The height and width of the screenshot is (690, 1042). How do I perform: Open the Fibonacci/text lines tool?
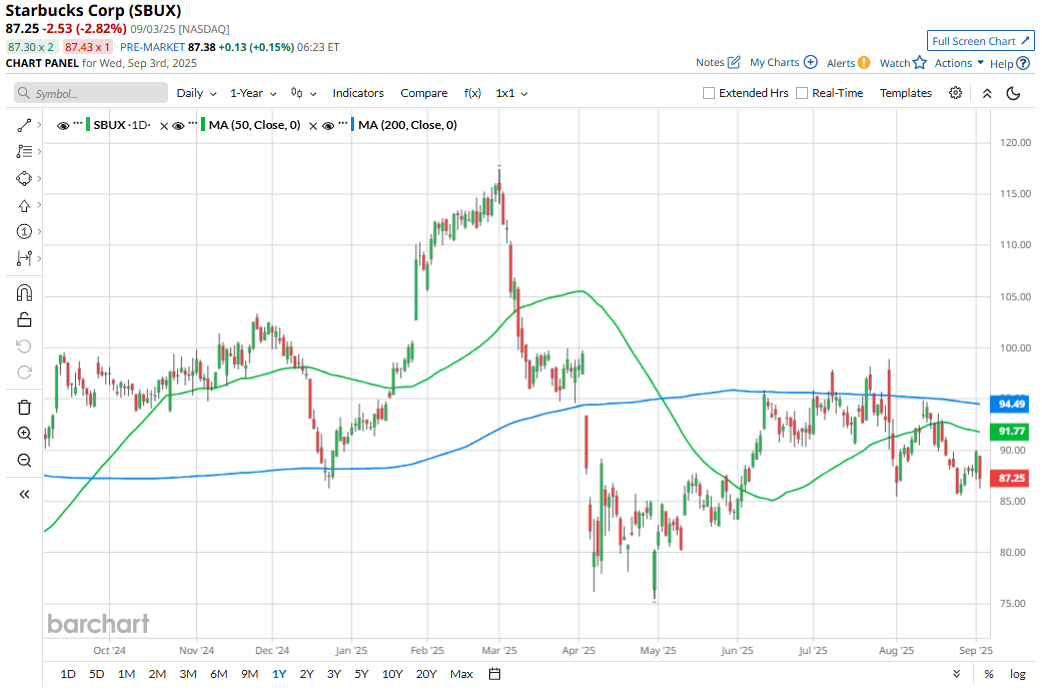point(24,152)
